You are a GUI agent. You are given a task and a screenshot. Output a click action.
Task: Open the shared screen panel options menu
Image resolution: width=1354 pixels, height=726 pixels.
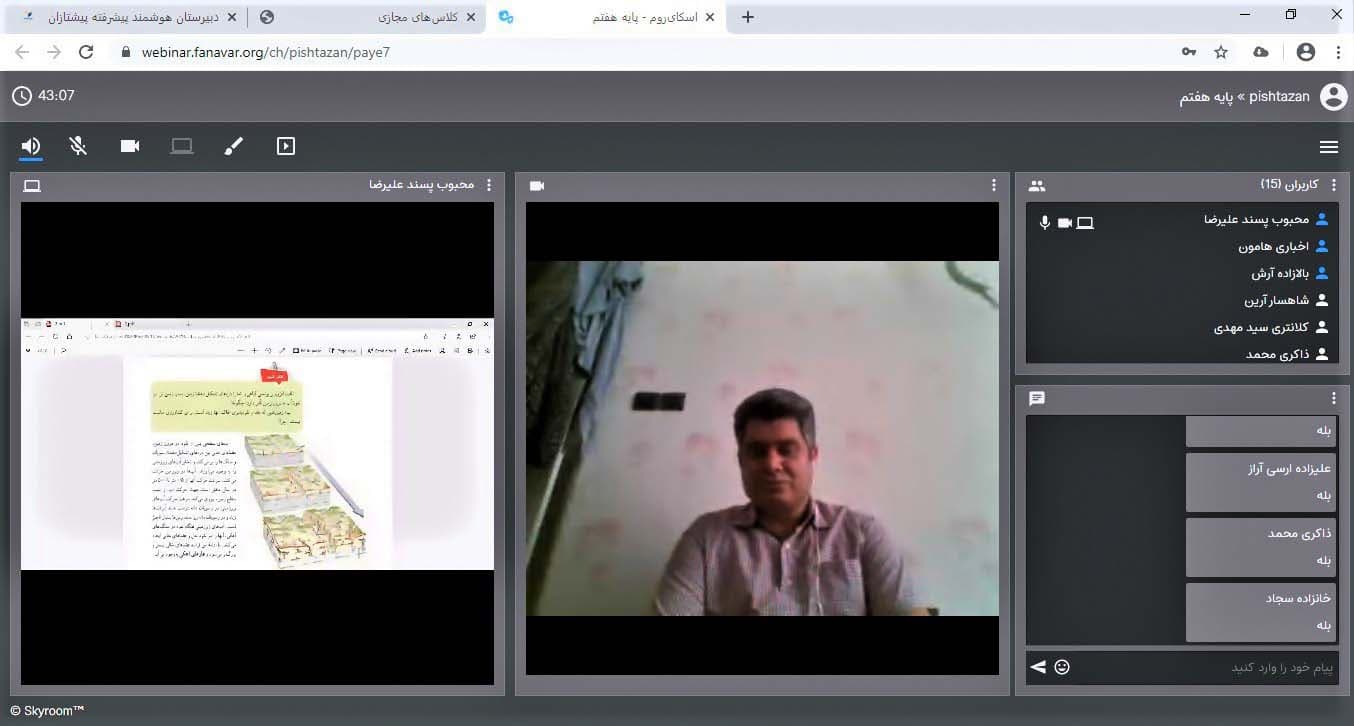pyautogui.click(x=488, y=185)
